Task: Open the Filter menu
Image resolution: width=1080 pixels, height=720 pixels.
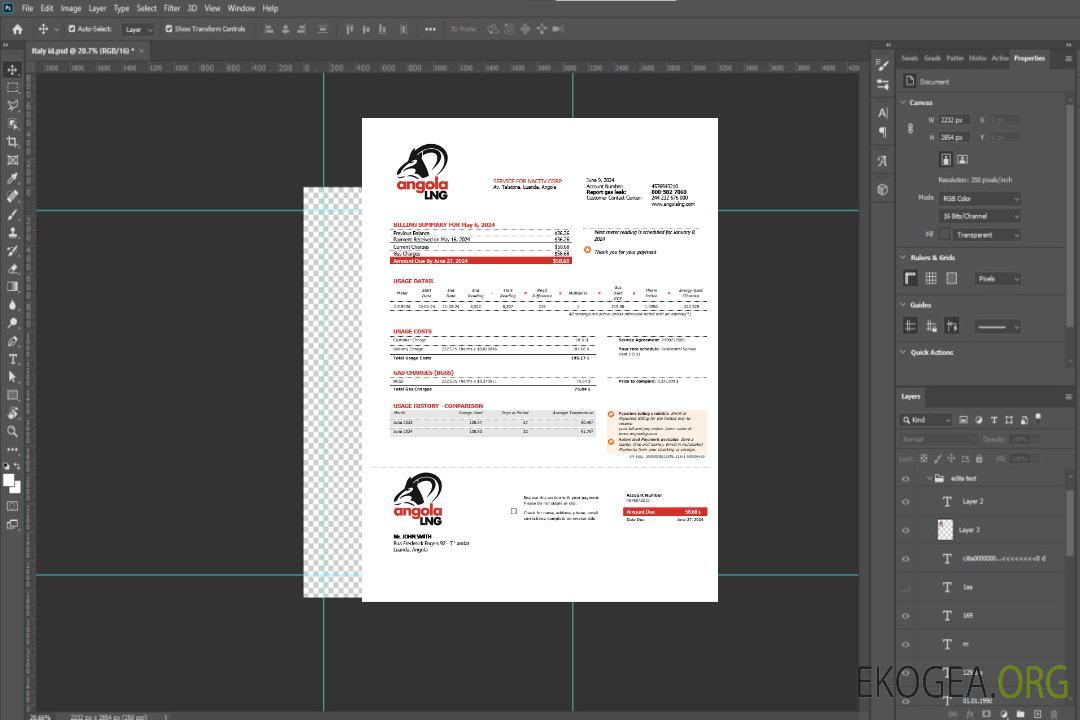Action: [x=172, y=8]
